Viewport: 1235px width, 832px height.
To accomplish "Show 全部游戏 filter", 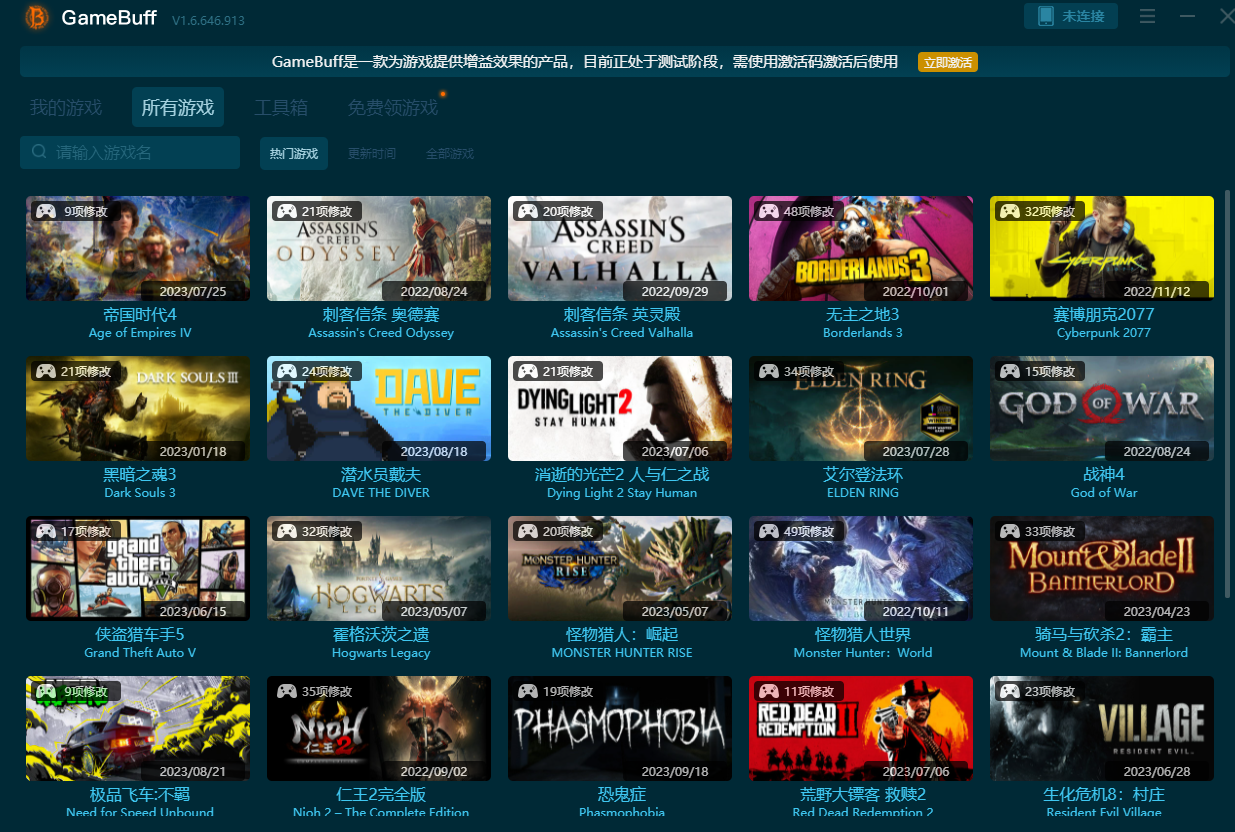I will pos(450,154).
